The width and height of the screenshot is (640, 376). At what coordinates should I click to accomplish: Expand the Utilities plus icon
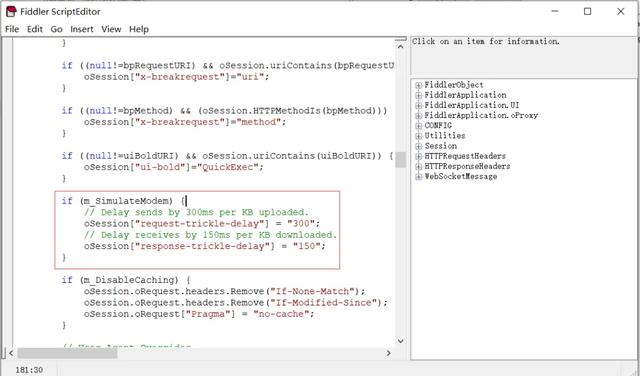(x=418, y=136)
